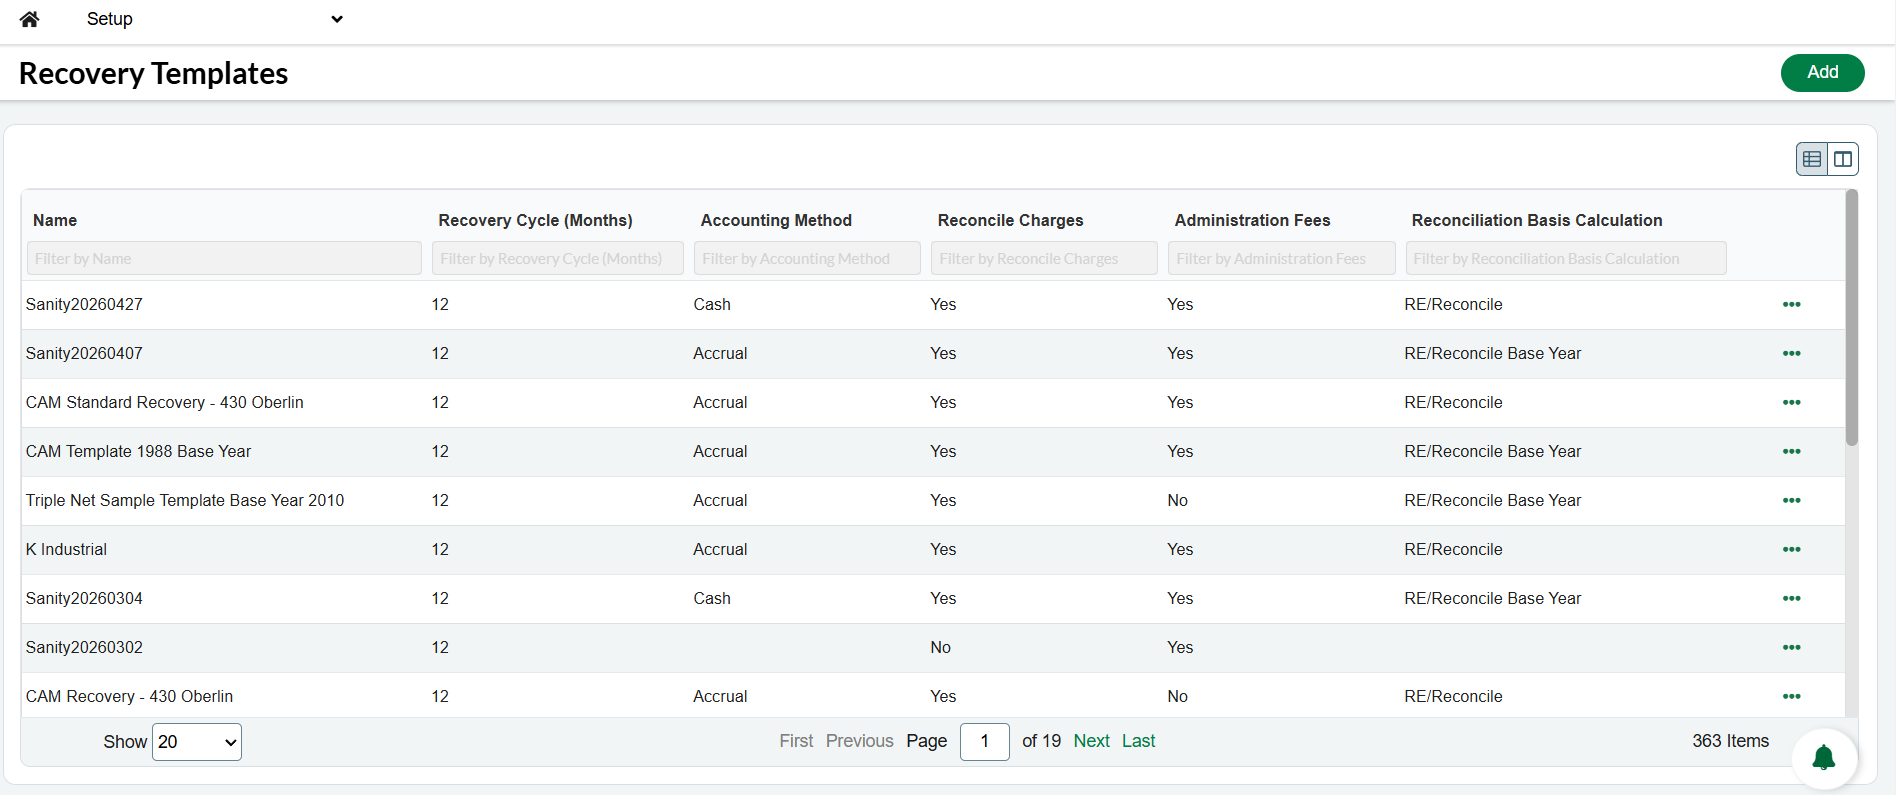Switch to table list view icon
Viewport: 1897px width, 795px height.
tap(1812, 159)
